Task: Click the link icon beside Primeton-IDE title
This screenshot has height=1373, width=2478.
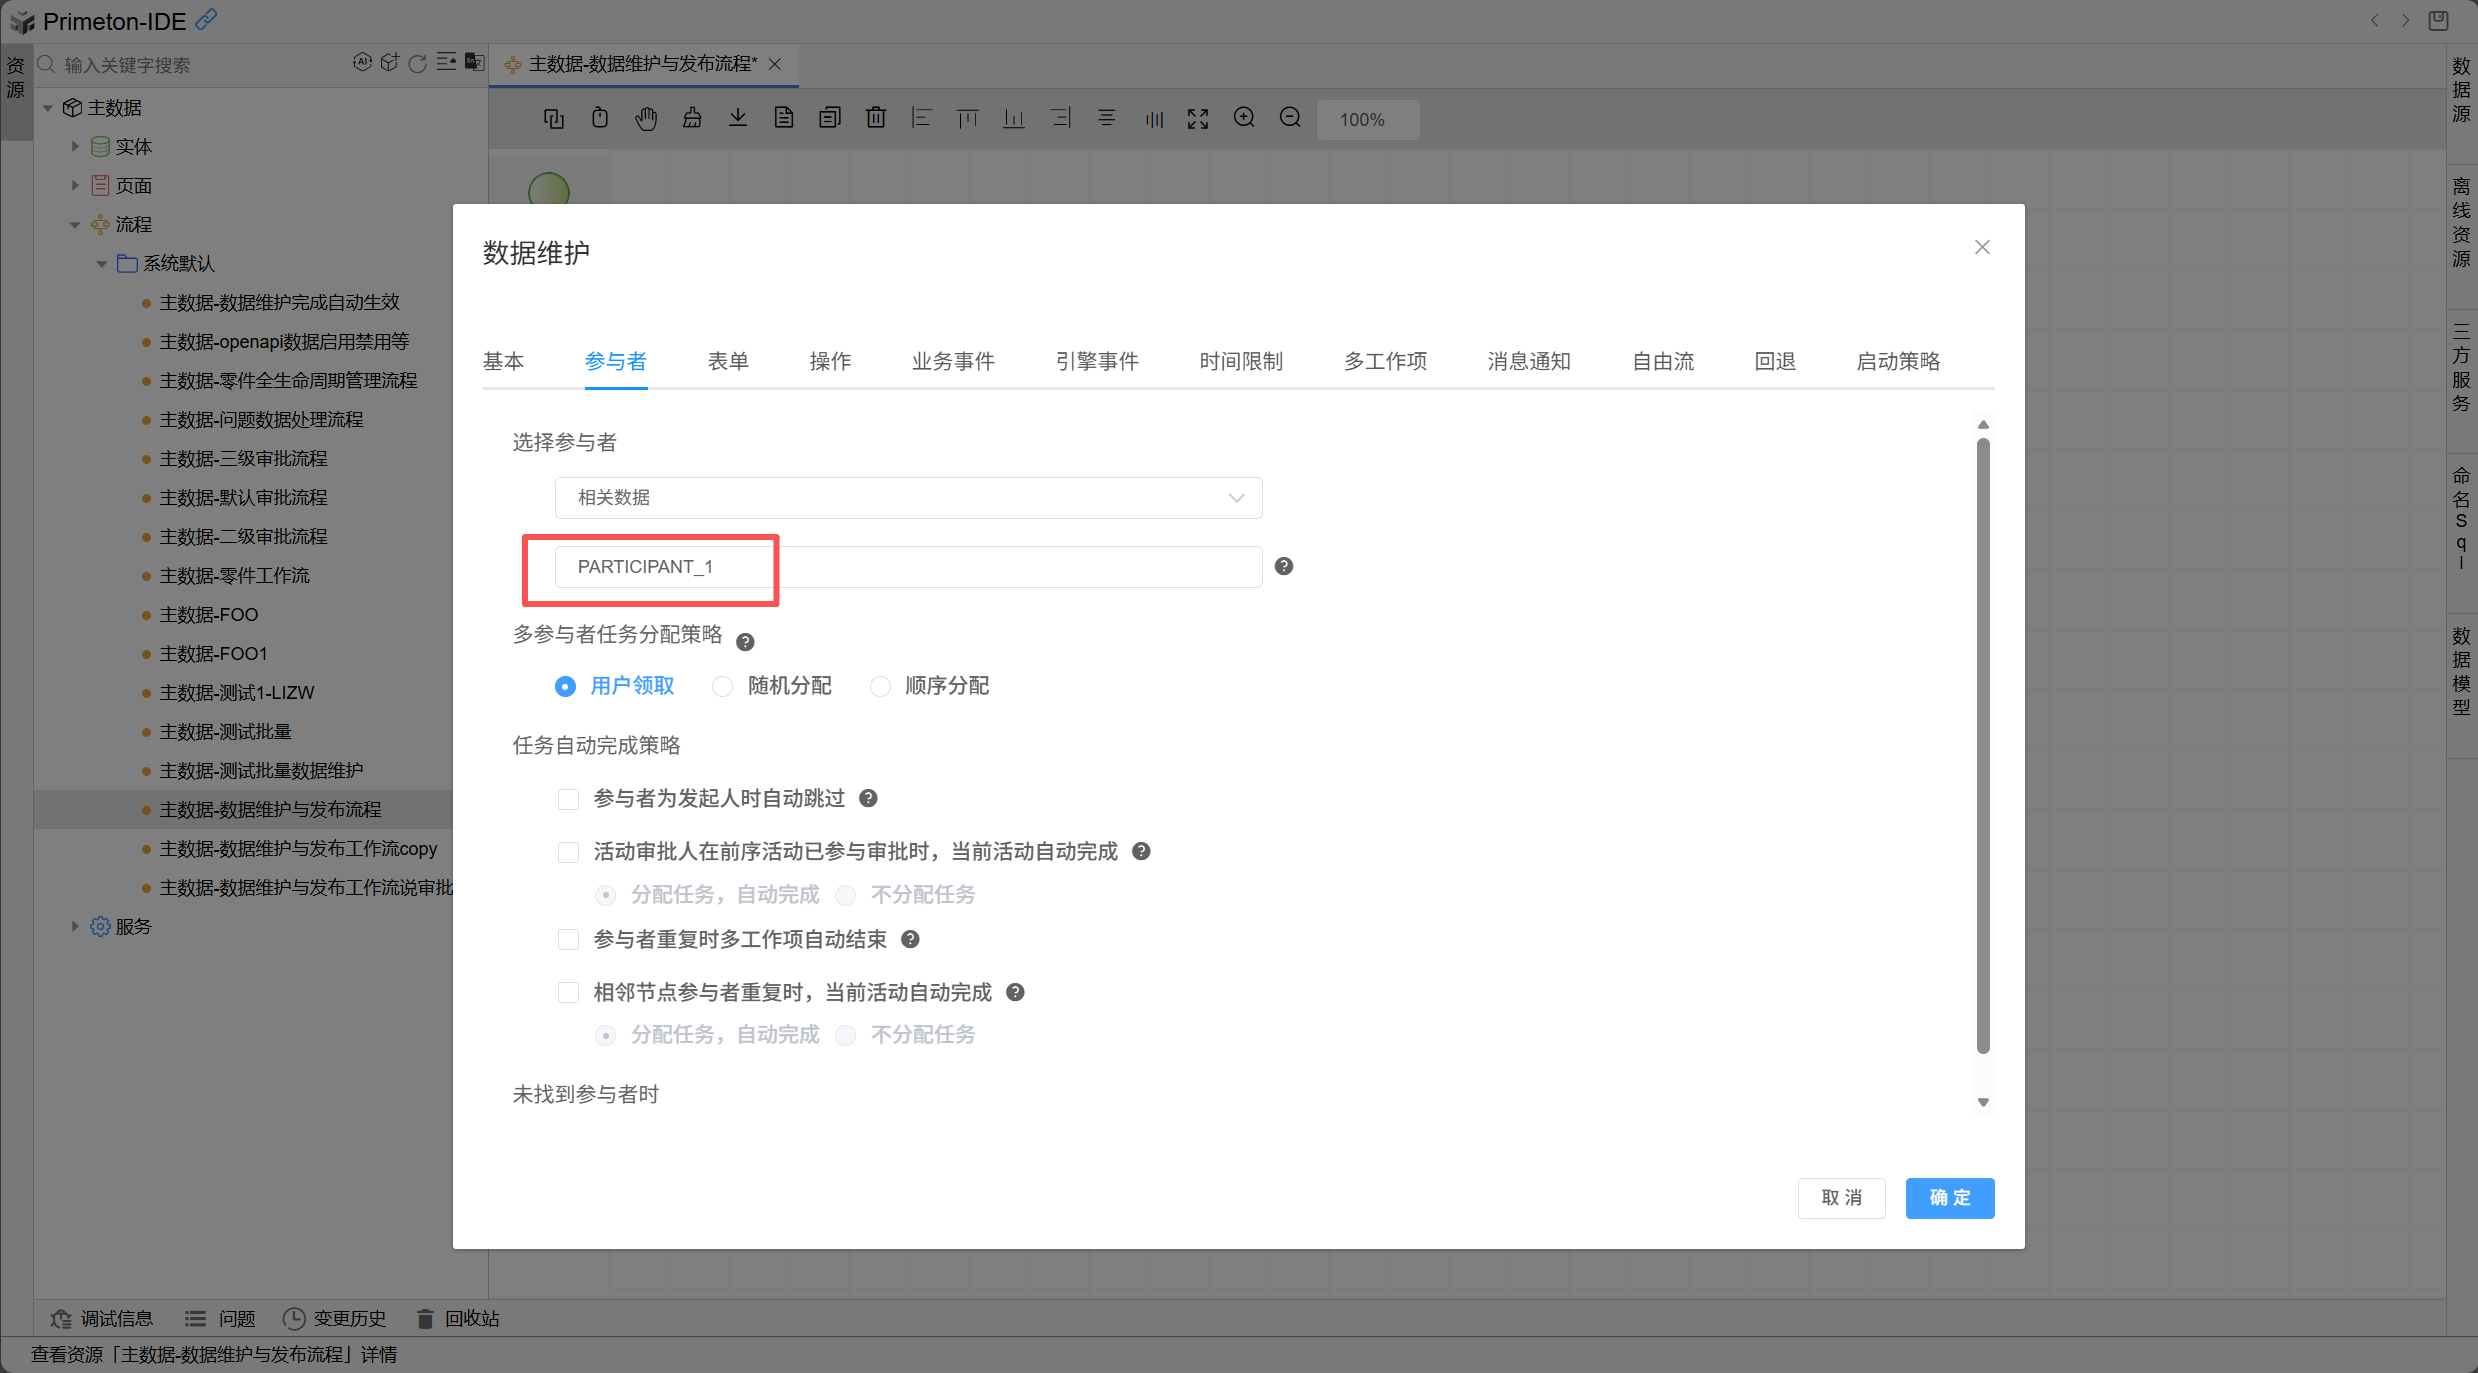Action: point(206,19)
